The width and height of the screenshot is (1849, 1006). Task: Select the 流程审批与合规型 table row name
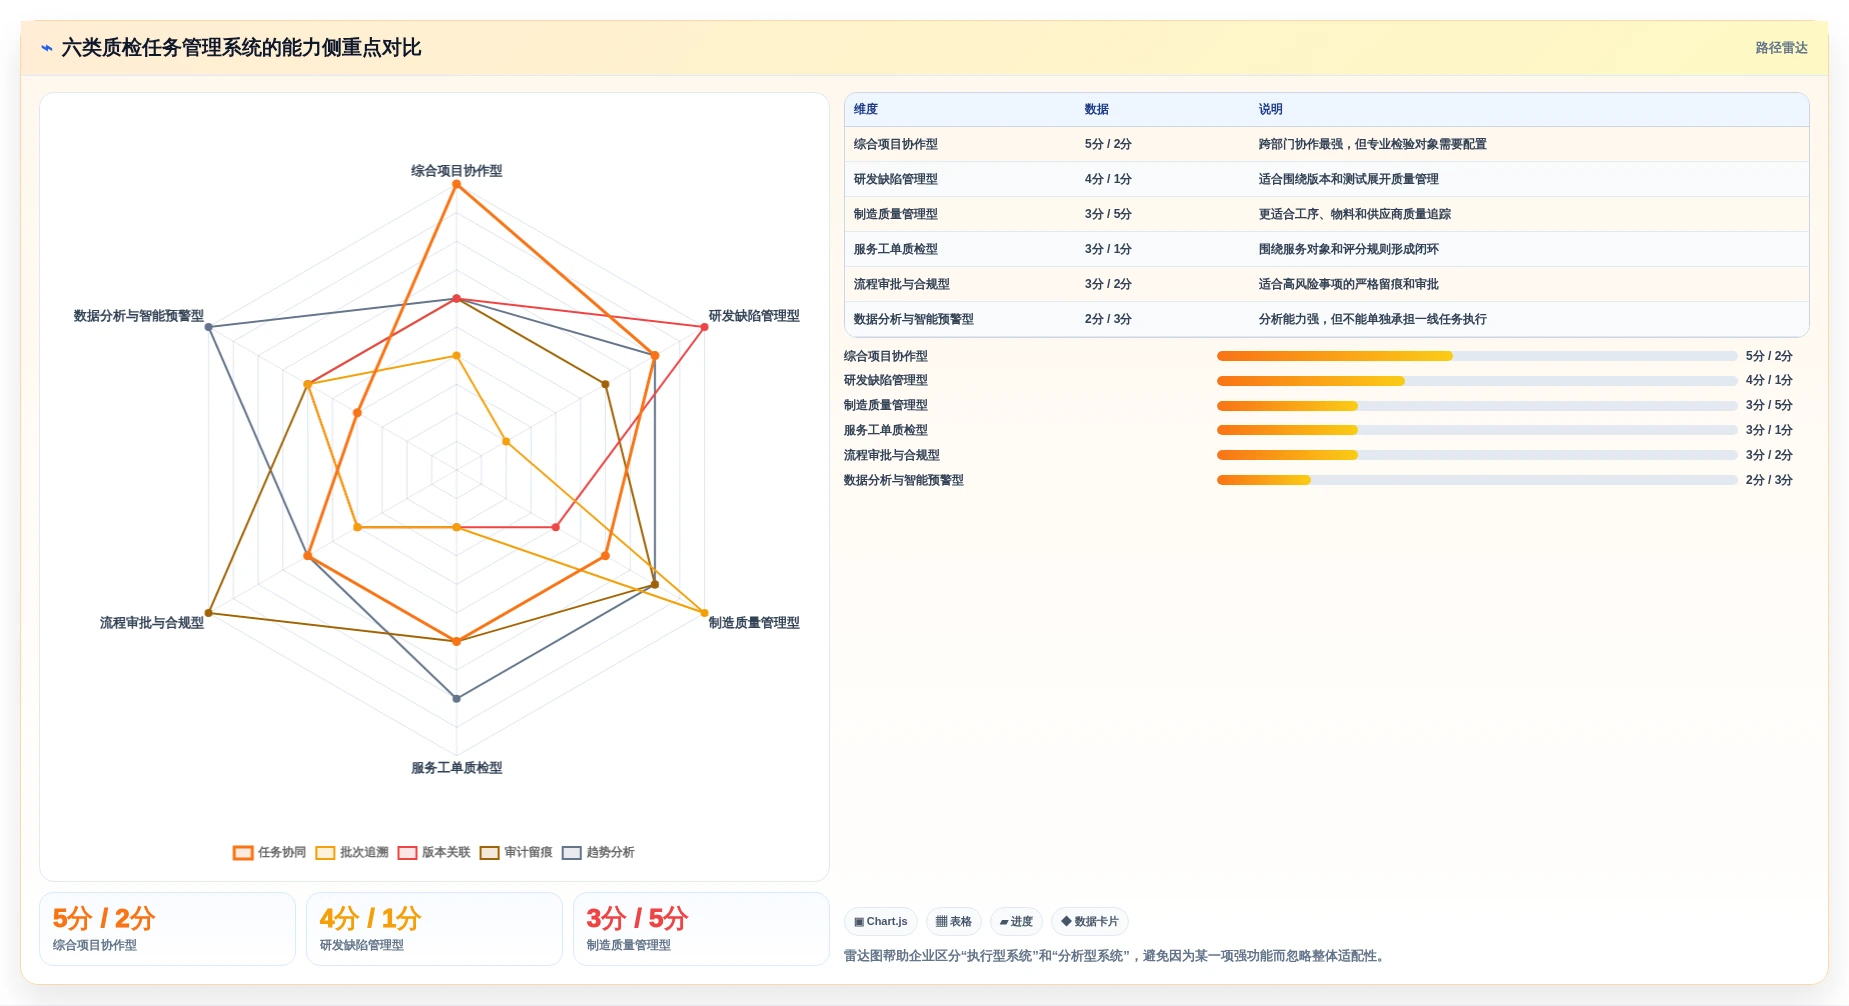[902, 284]
